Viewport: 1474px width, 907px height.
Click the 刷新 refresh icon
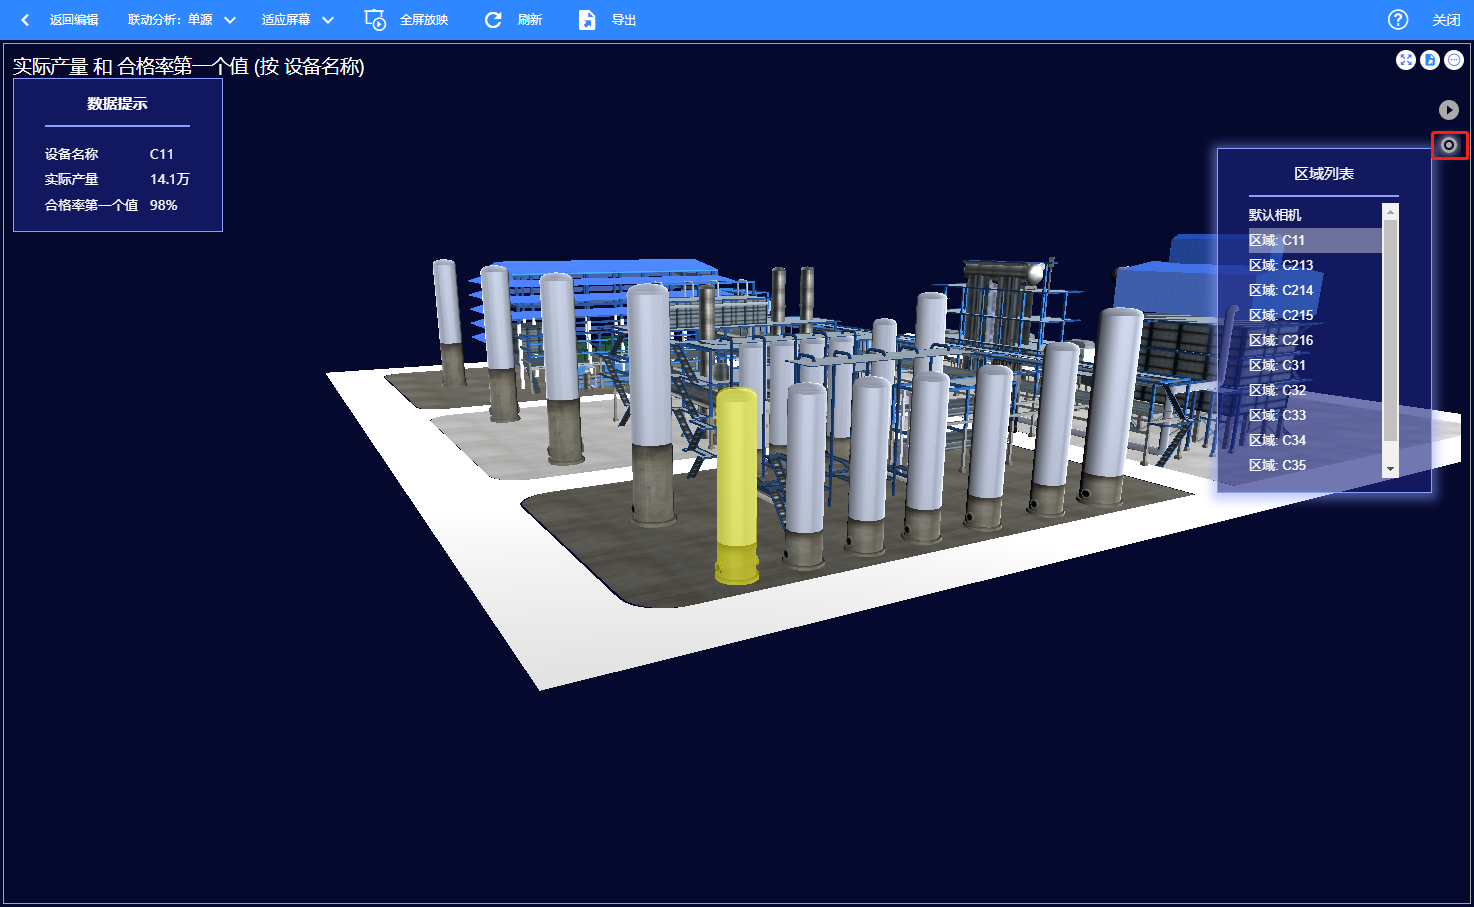(x=493, y=20)
